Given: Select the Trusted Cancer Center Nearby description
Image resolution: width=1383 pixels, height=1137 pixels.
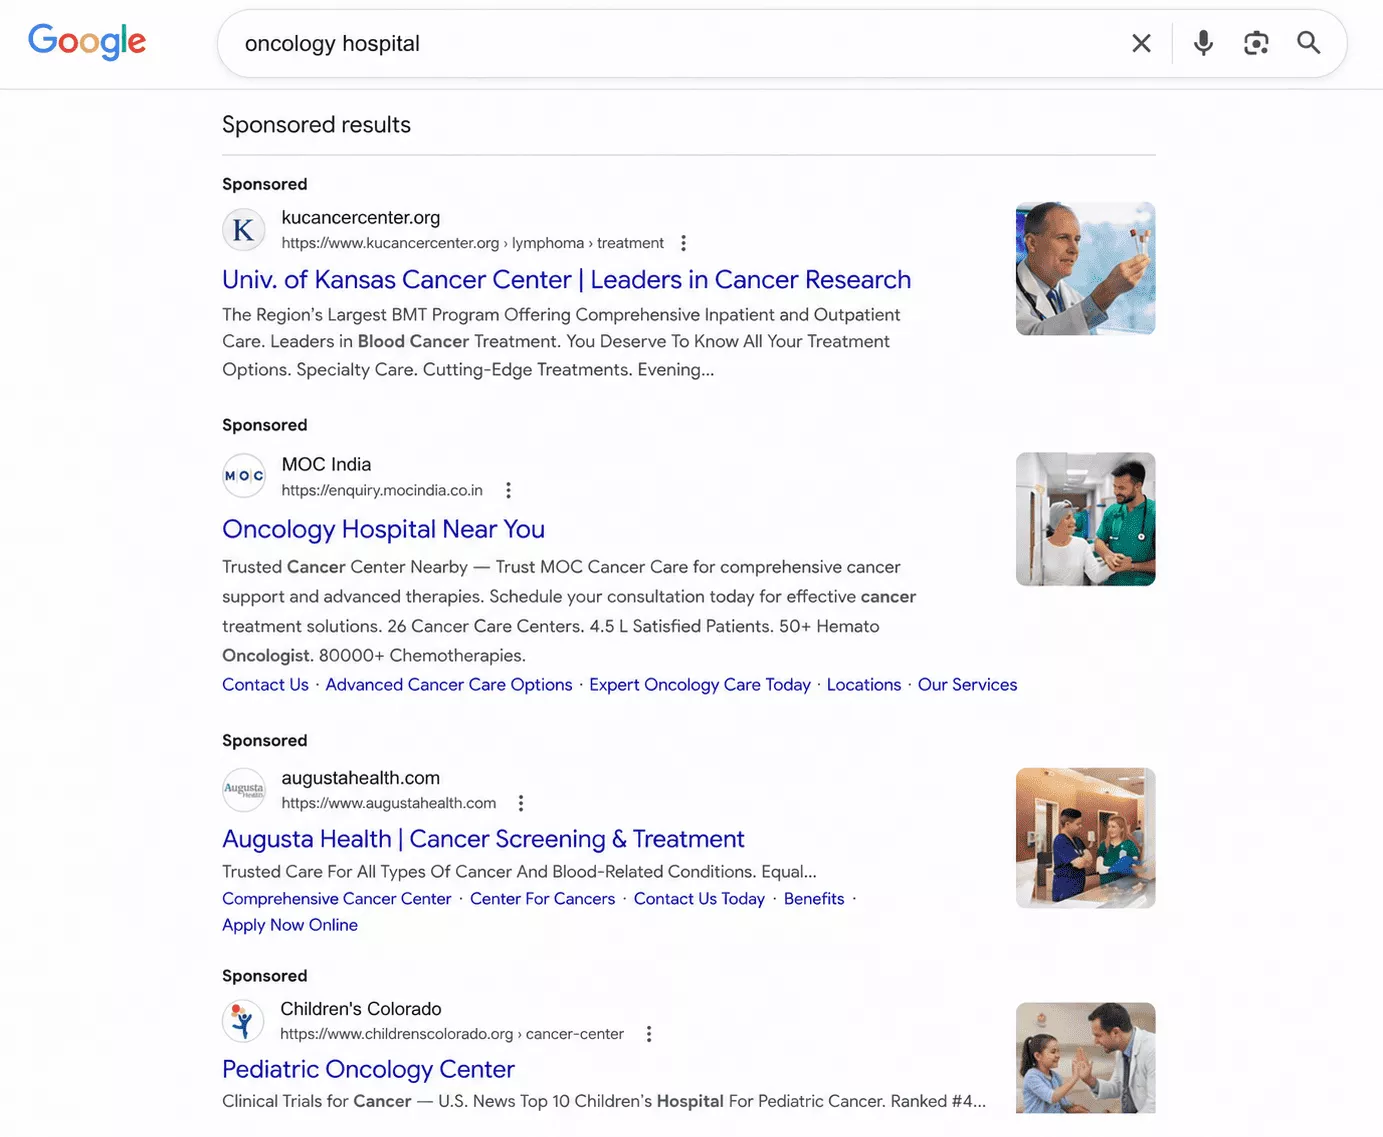Looking at the screenshot, I should tap(569, 611).
